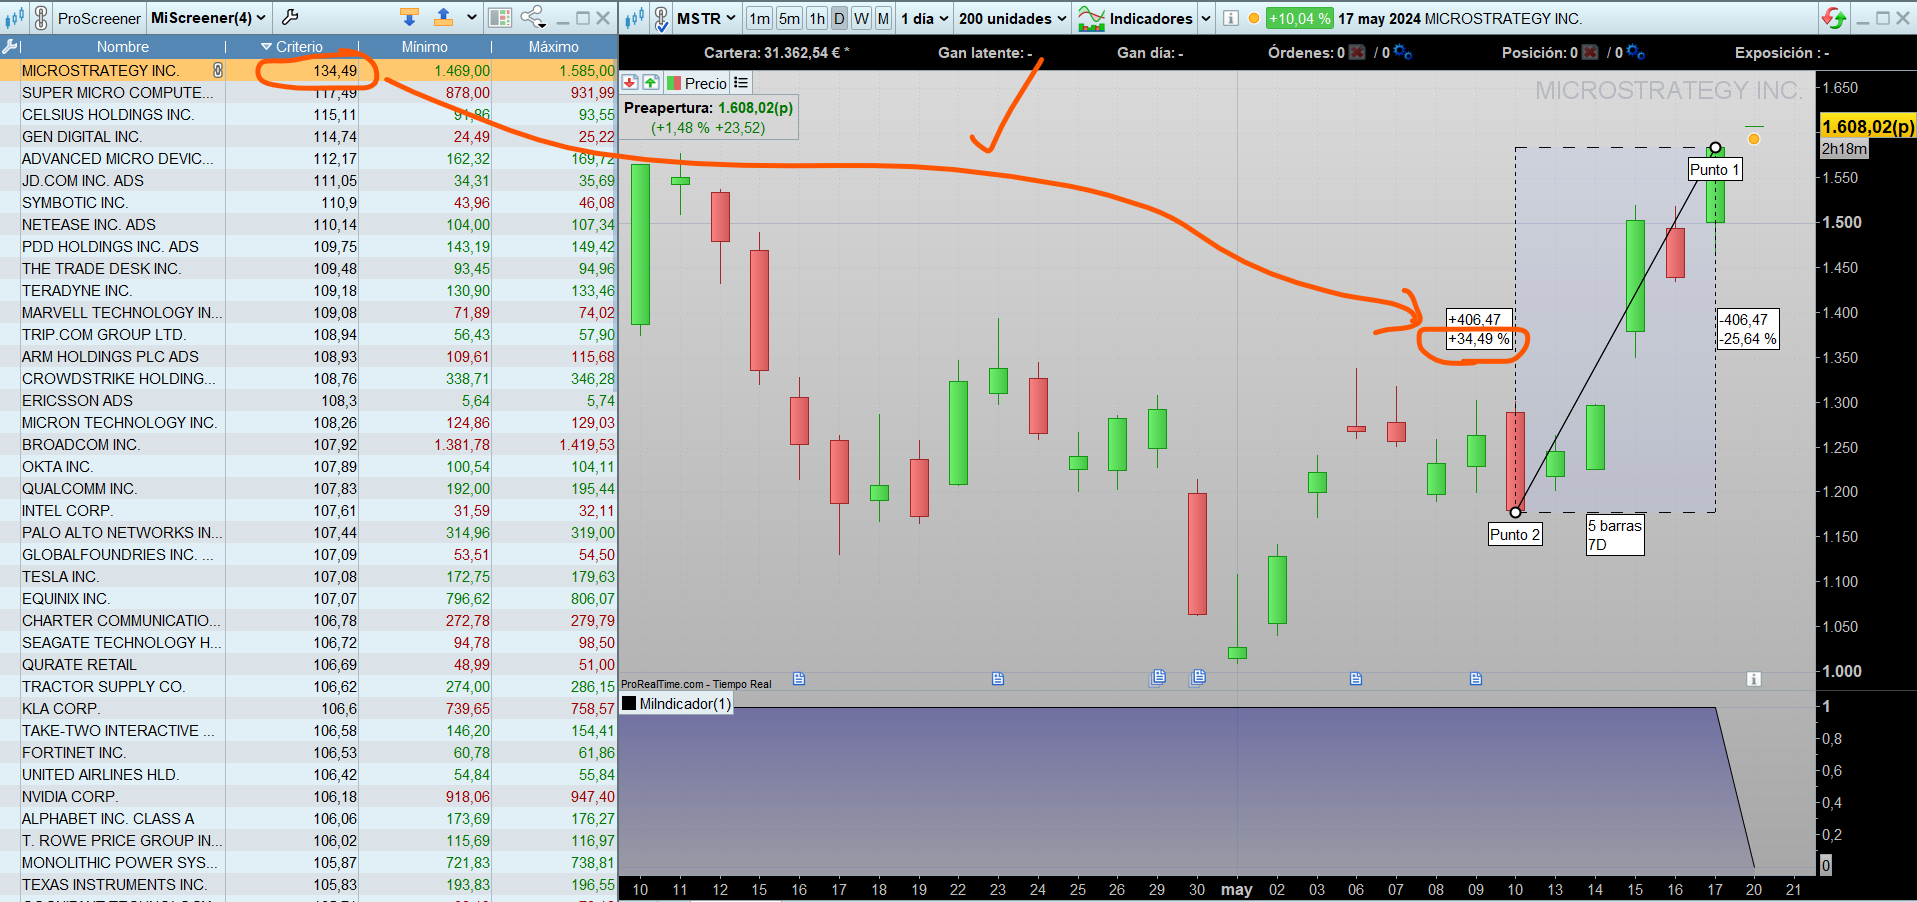Viewport: 1917px width, 902px height.
Task: Click the ProScreener title label
Action: tap(99, 18)
